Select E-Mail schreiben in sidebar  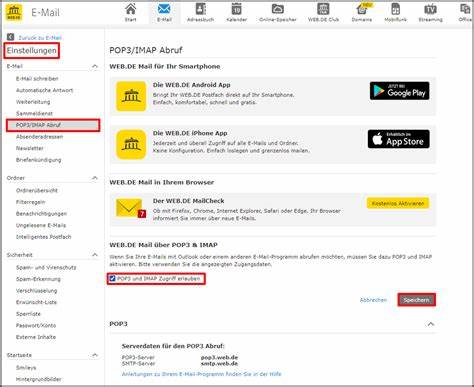pyautogui.click(x=37, y=79)
